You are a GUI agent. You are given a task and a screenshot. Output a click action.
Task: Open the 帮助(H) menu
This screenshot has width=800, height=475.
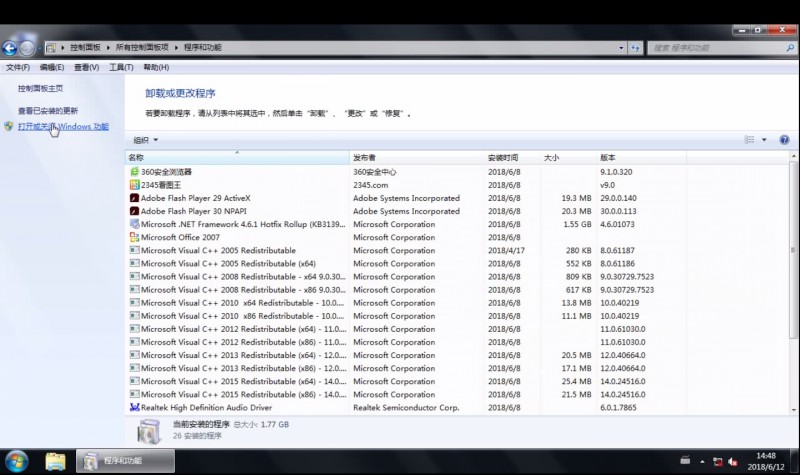click(x=156, y=67)
